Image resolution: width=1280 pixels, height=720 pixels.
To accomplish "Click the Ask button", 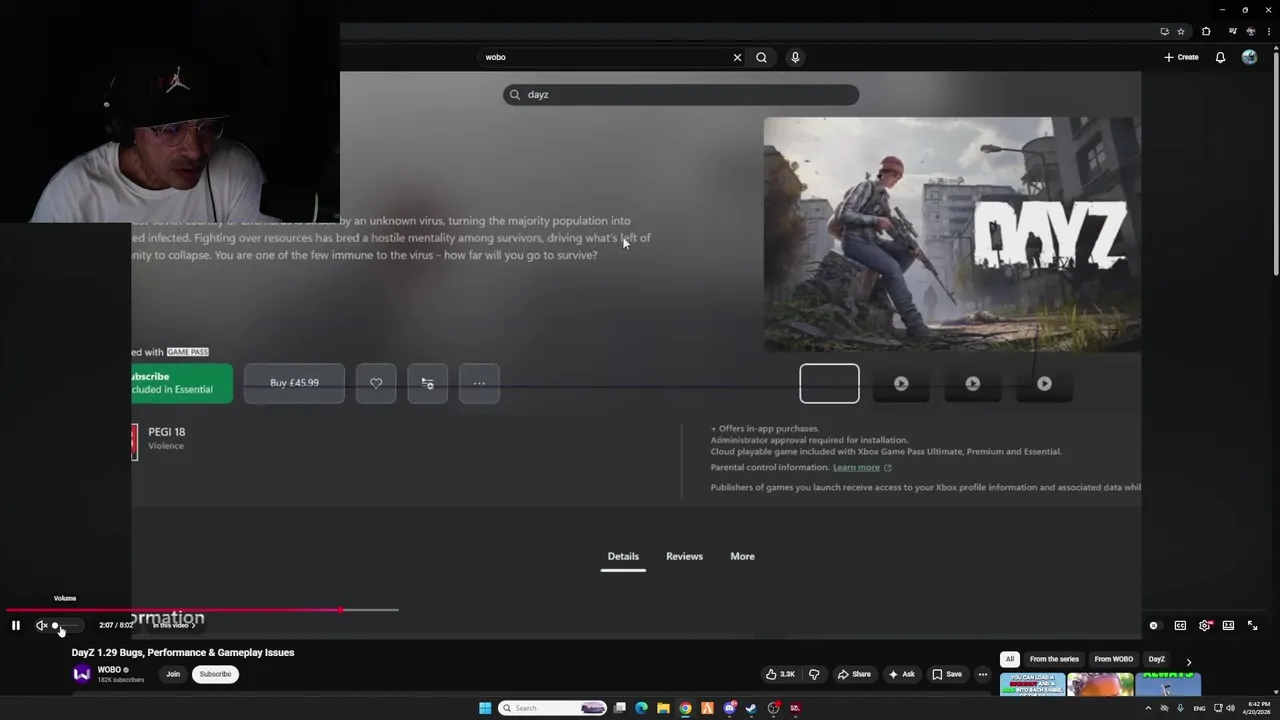I will coord(901,674).
